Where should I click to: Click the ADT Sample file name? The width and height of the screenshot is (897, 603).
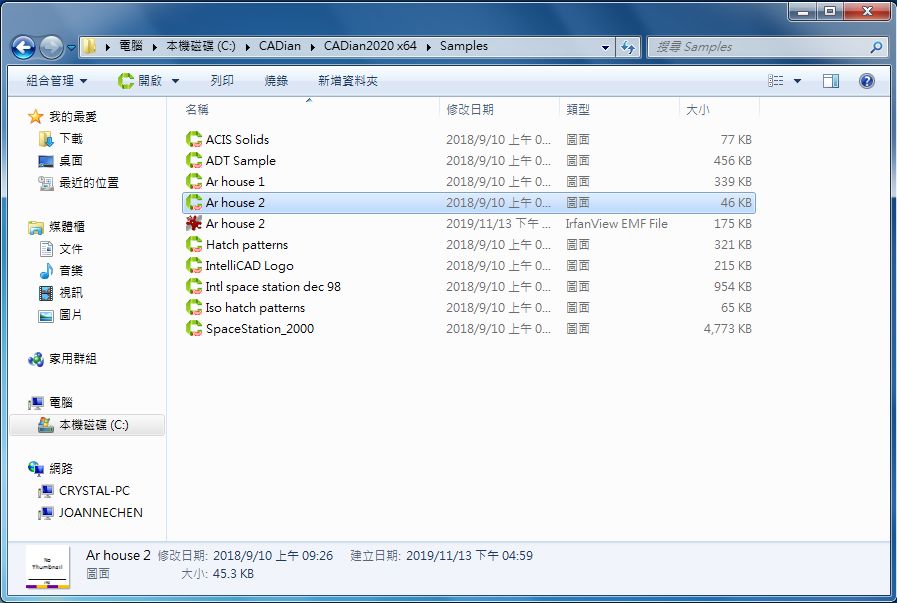[240, 161]
